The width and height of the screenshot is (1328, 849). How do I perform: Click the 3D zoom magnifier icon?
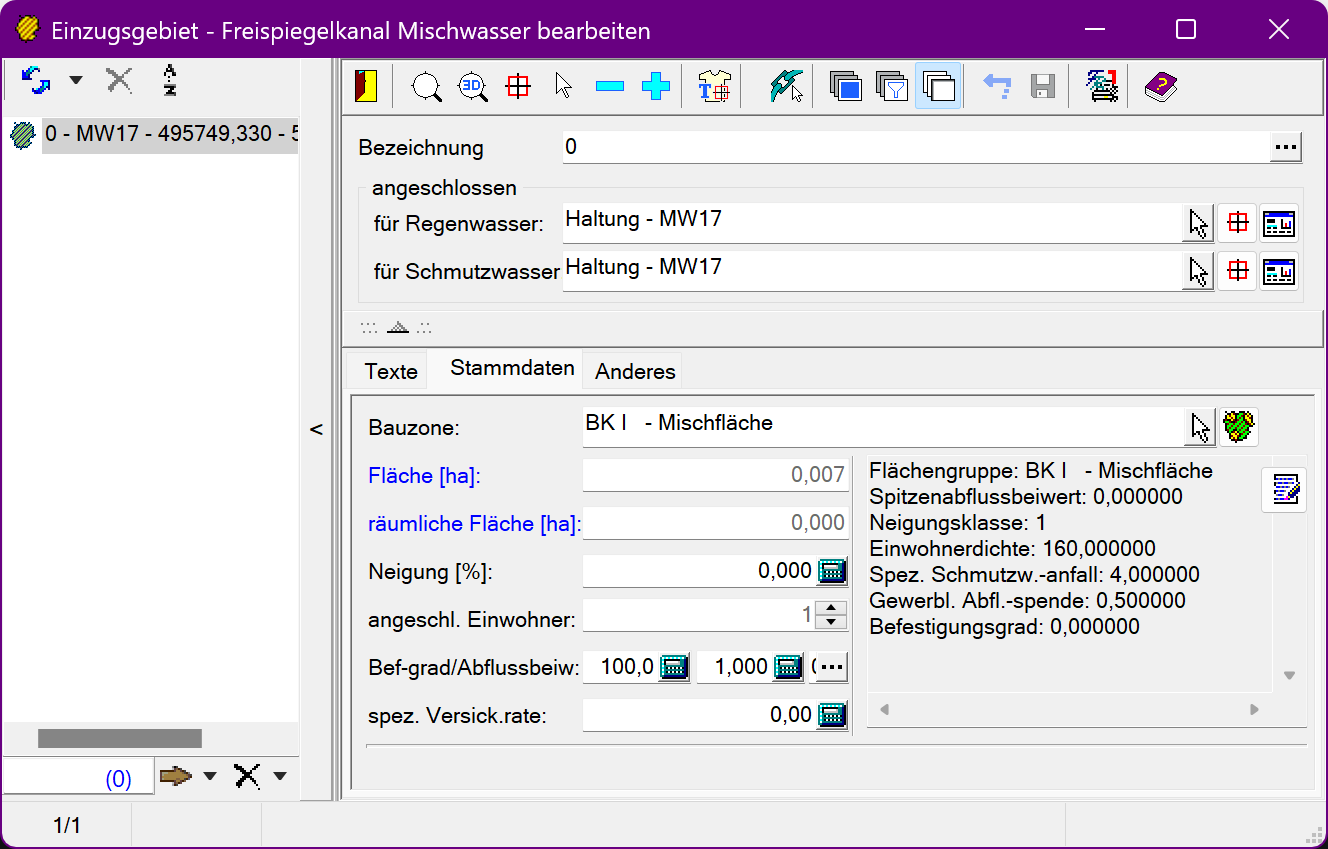pos(472,87)
